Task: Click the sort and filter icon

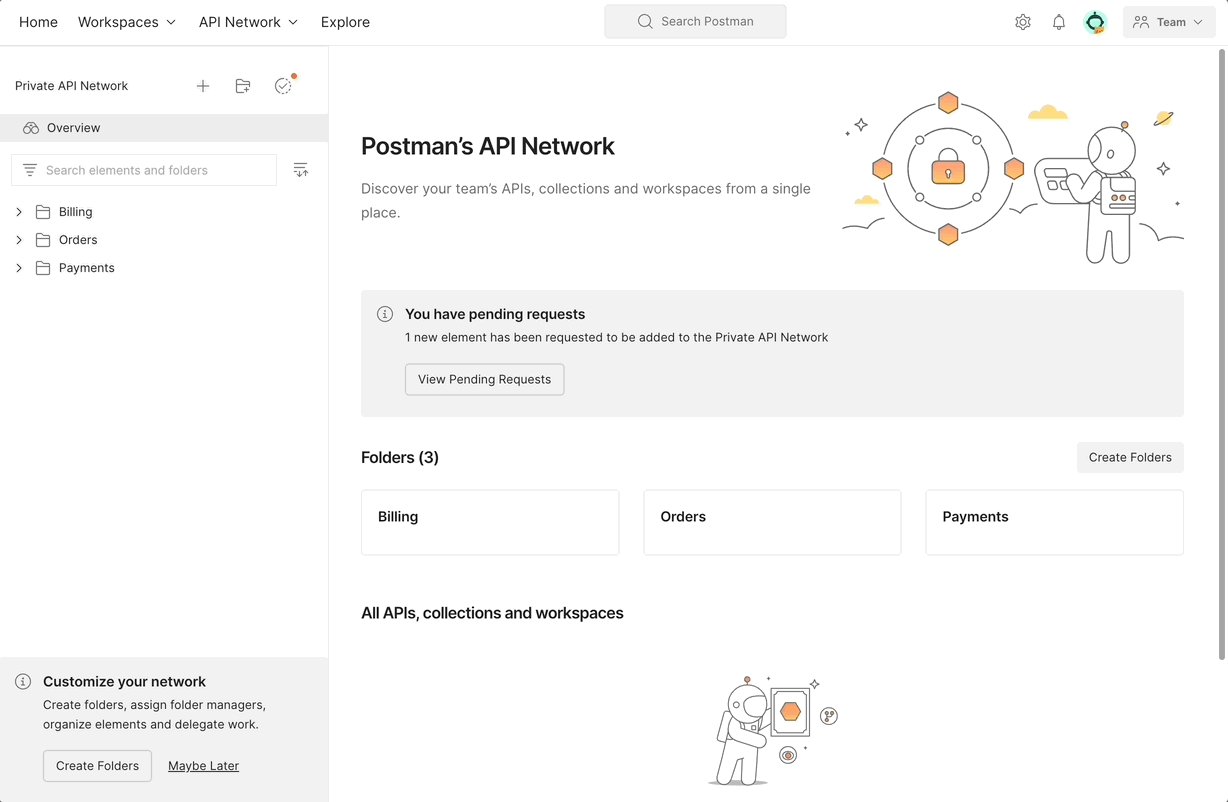Action: click(x=301, y=169)
